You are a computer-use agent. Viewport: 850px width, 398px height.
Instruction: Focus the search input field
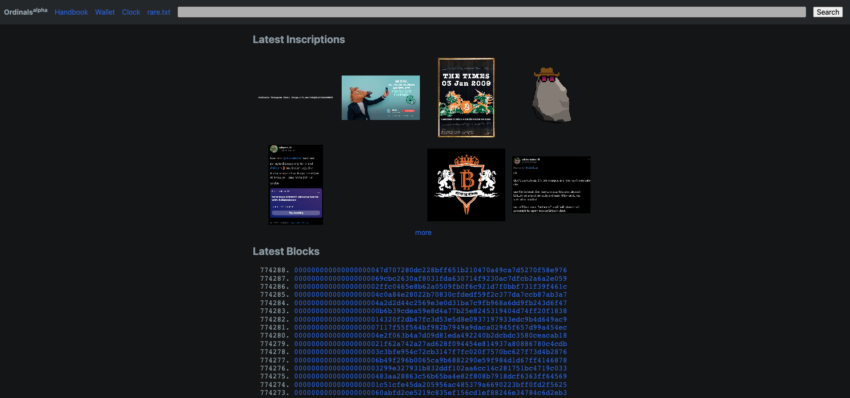pyautogui.click(x=492, y=12)
